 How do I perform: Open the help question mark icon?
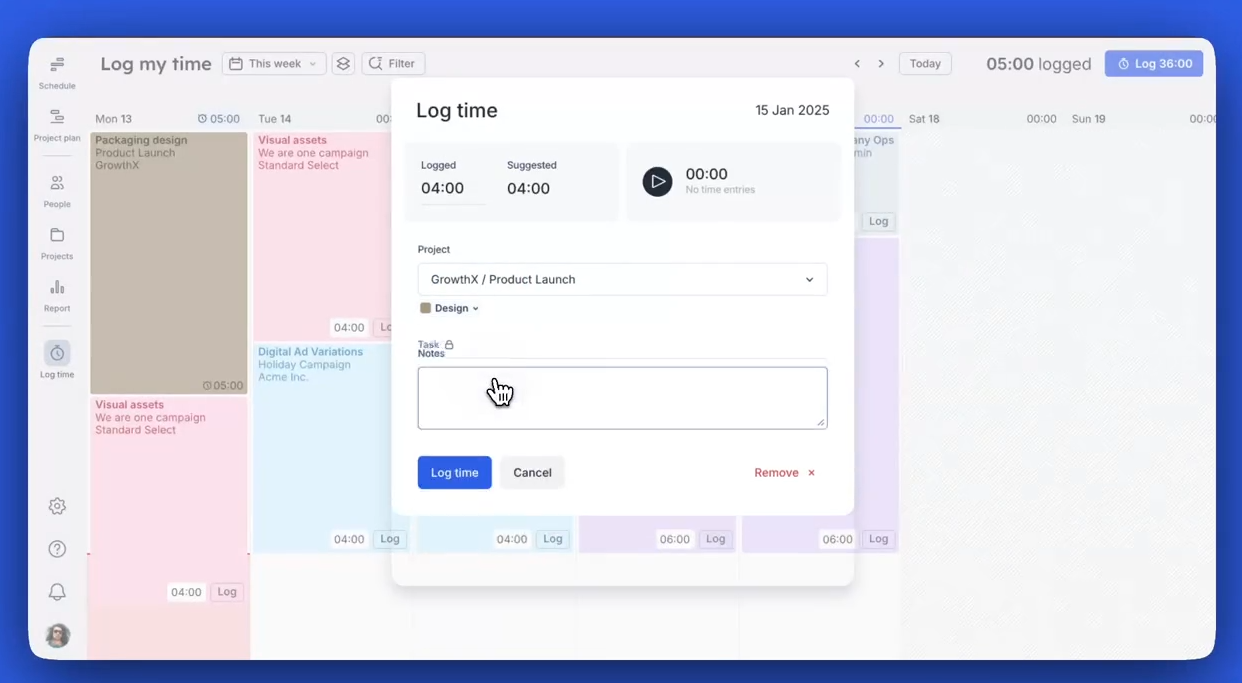coord(57,549)
